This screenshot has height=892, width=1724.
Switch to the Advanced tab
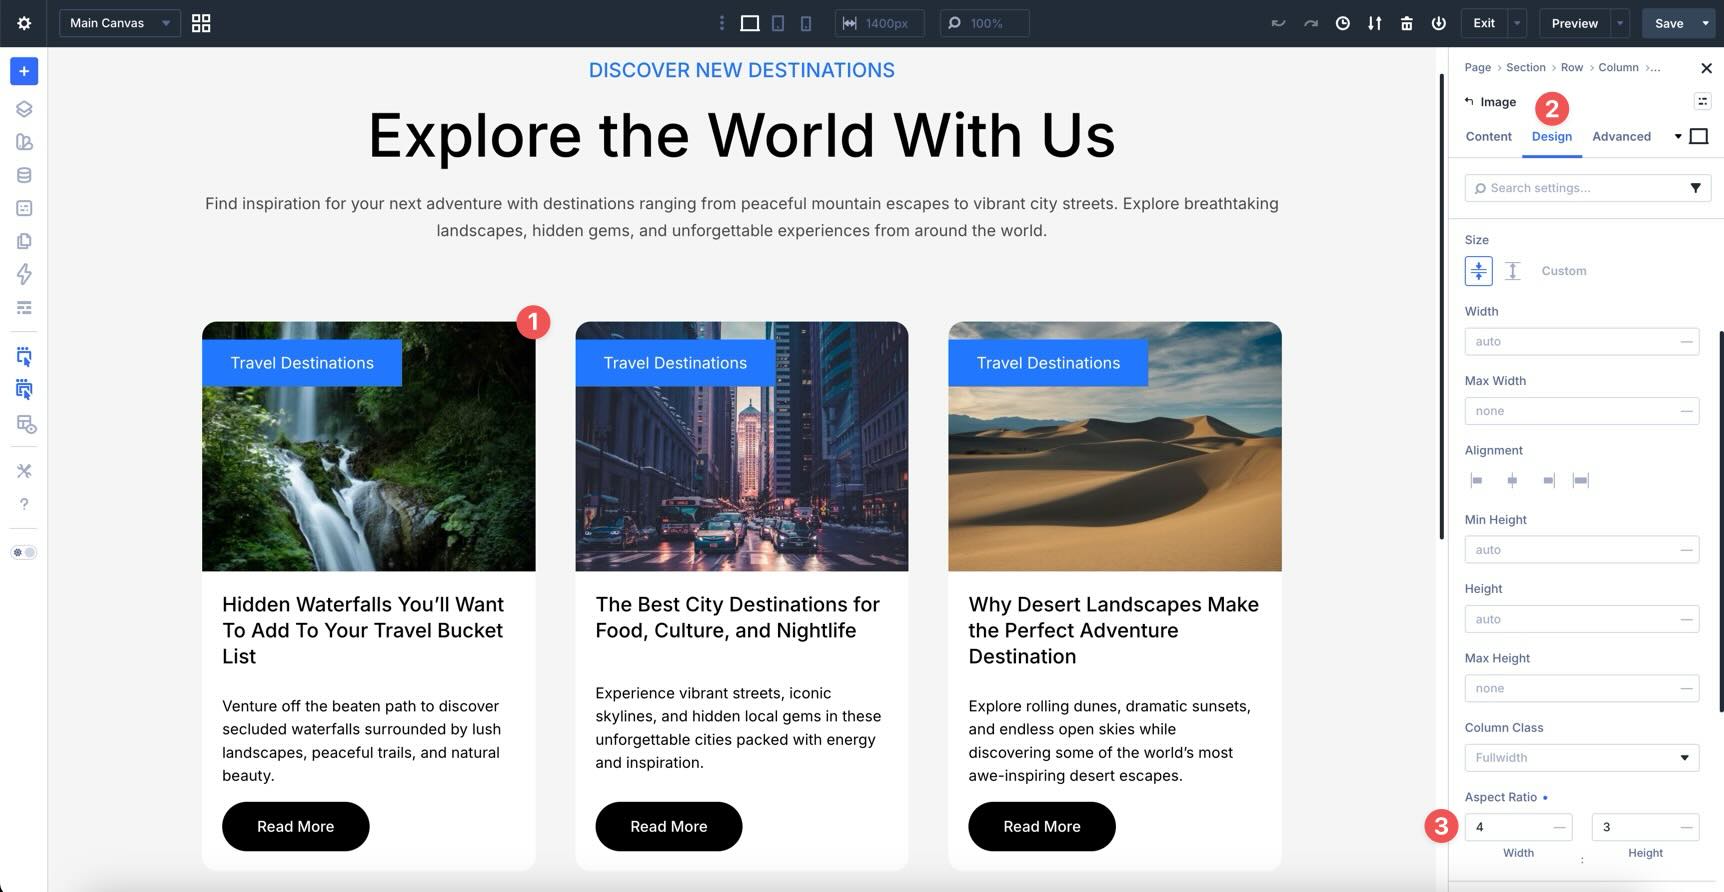pyautogui.click(x=1621, y=137)
